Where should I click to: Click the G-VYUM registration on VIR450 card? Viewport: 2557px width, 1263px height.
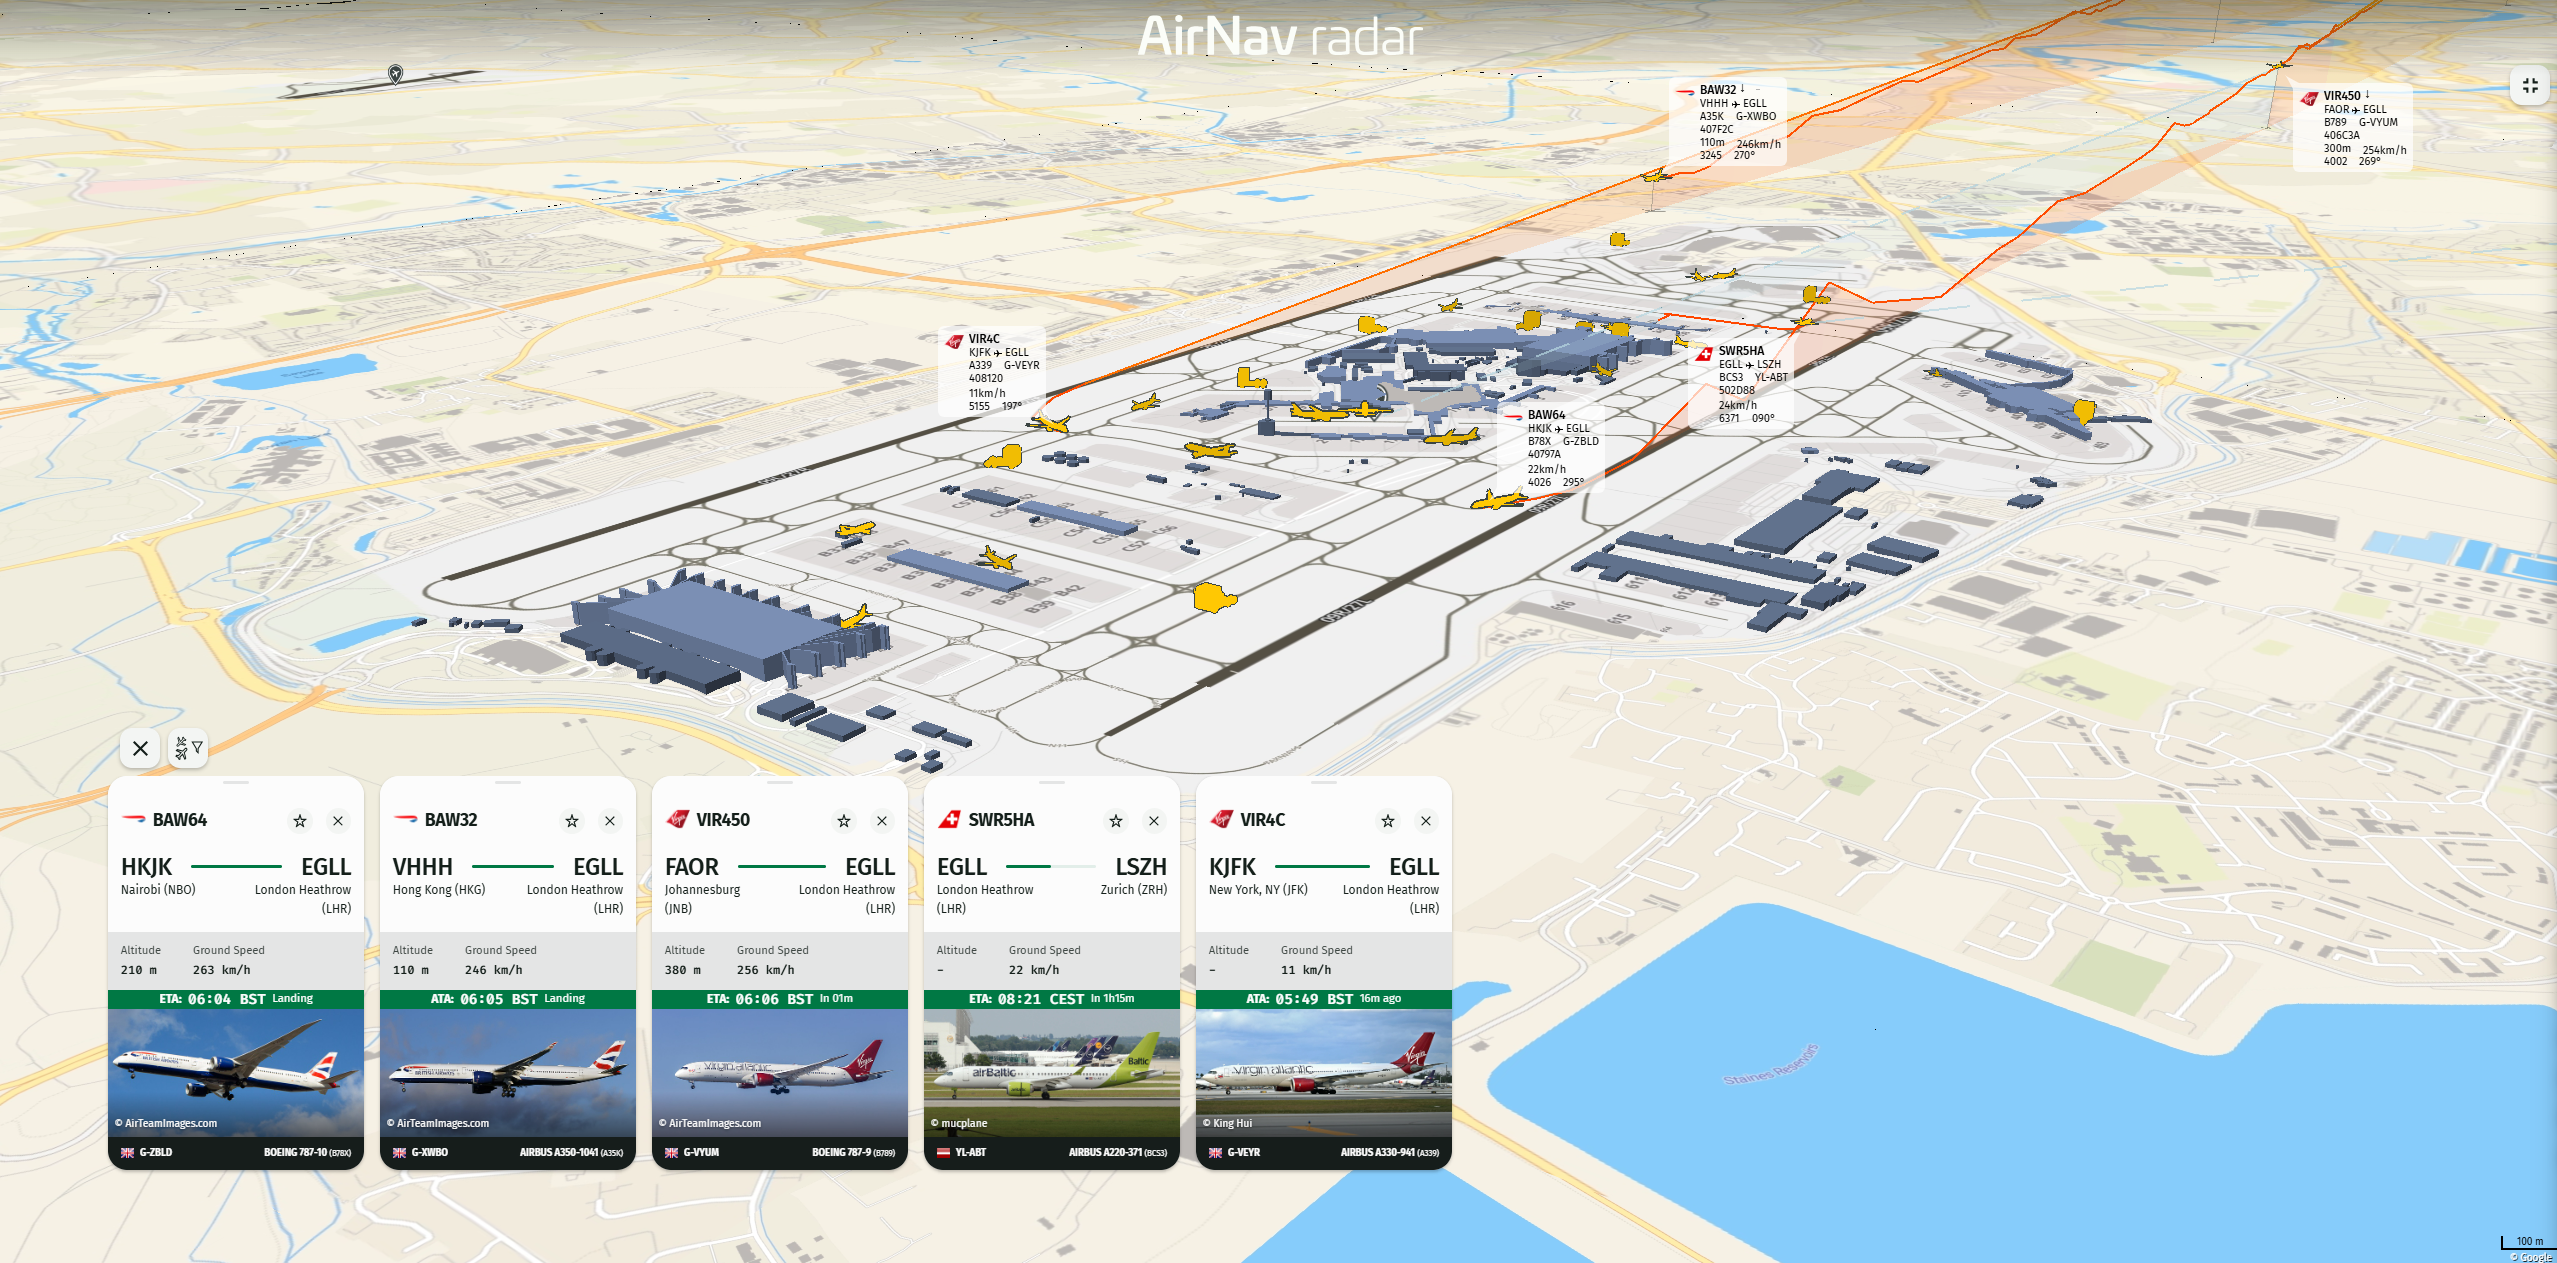(701, 1152)
